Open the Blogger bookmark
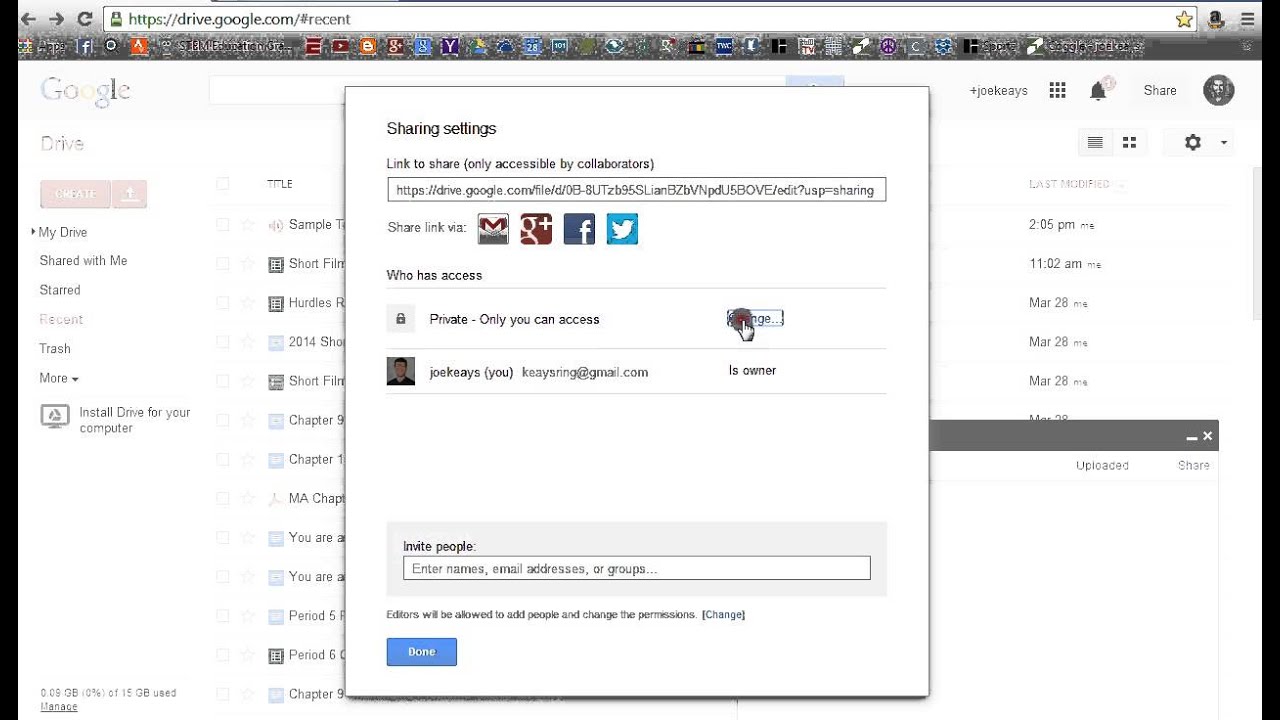1280x720 pixels. [x=367, y=46]
